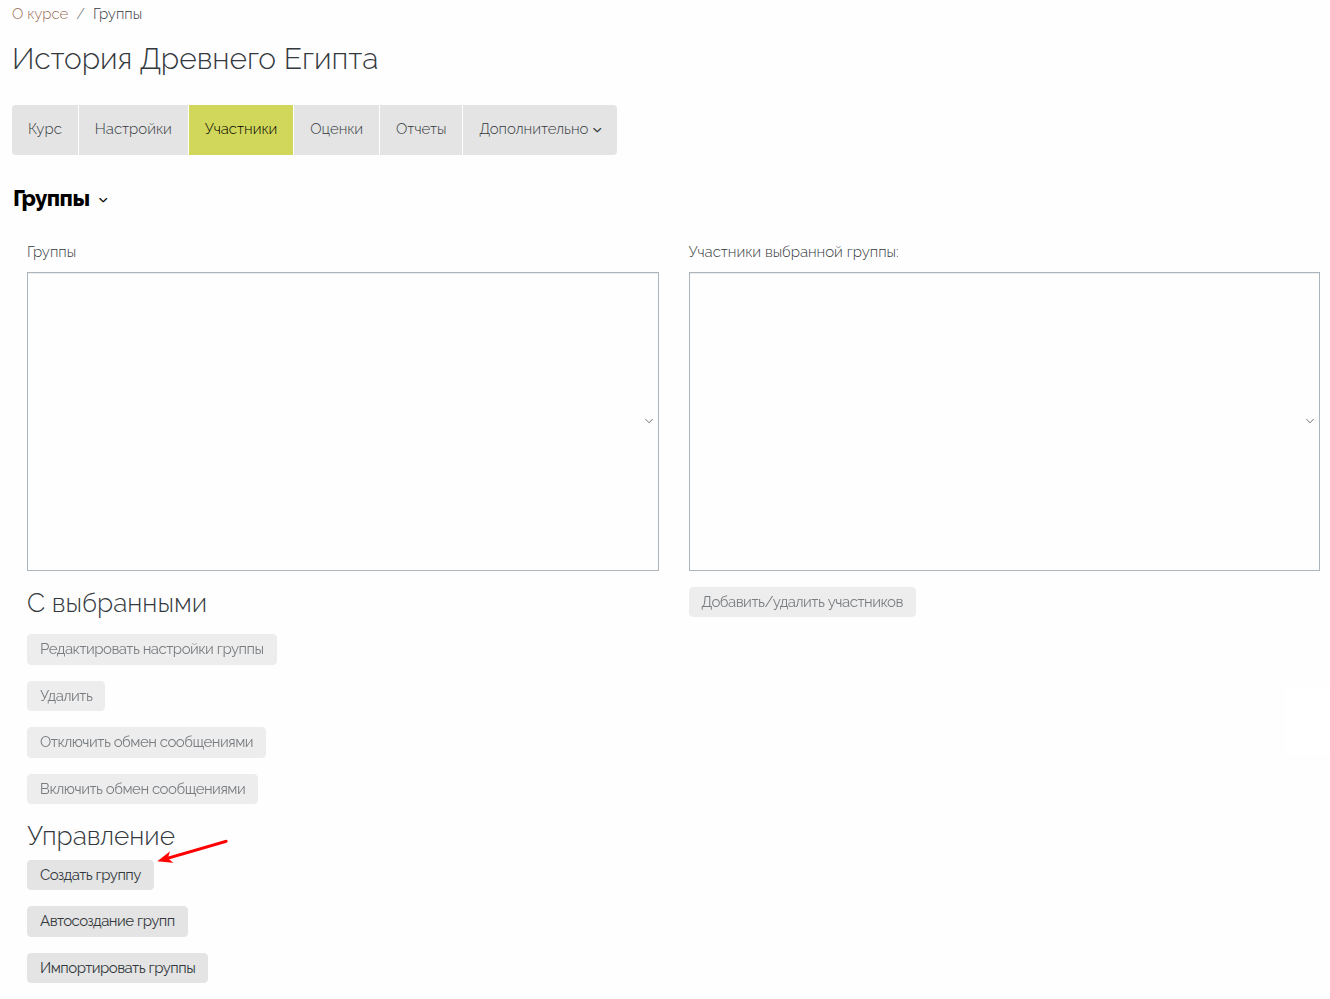
Task: Click Редактировать настройки группы button
Action: 152,649
